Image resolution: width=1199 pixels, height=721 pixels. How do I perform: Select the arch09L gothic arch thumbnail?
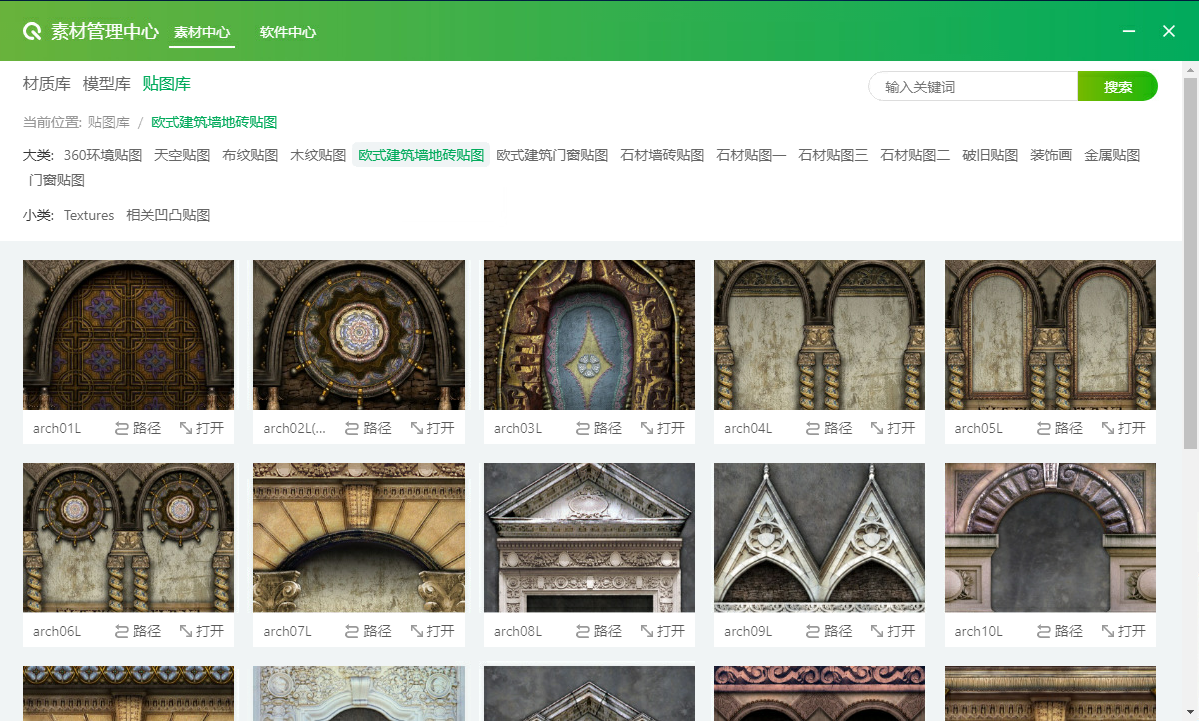click(819, 538)
